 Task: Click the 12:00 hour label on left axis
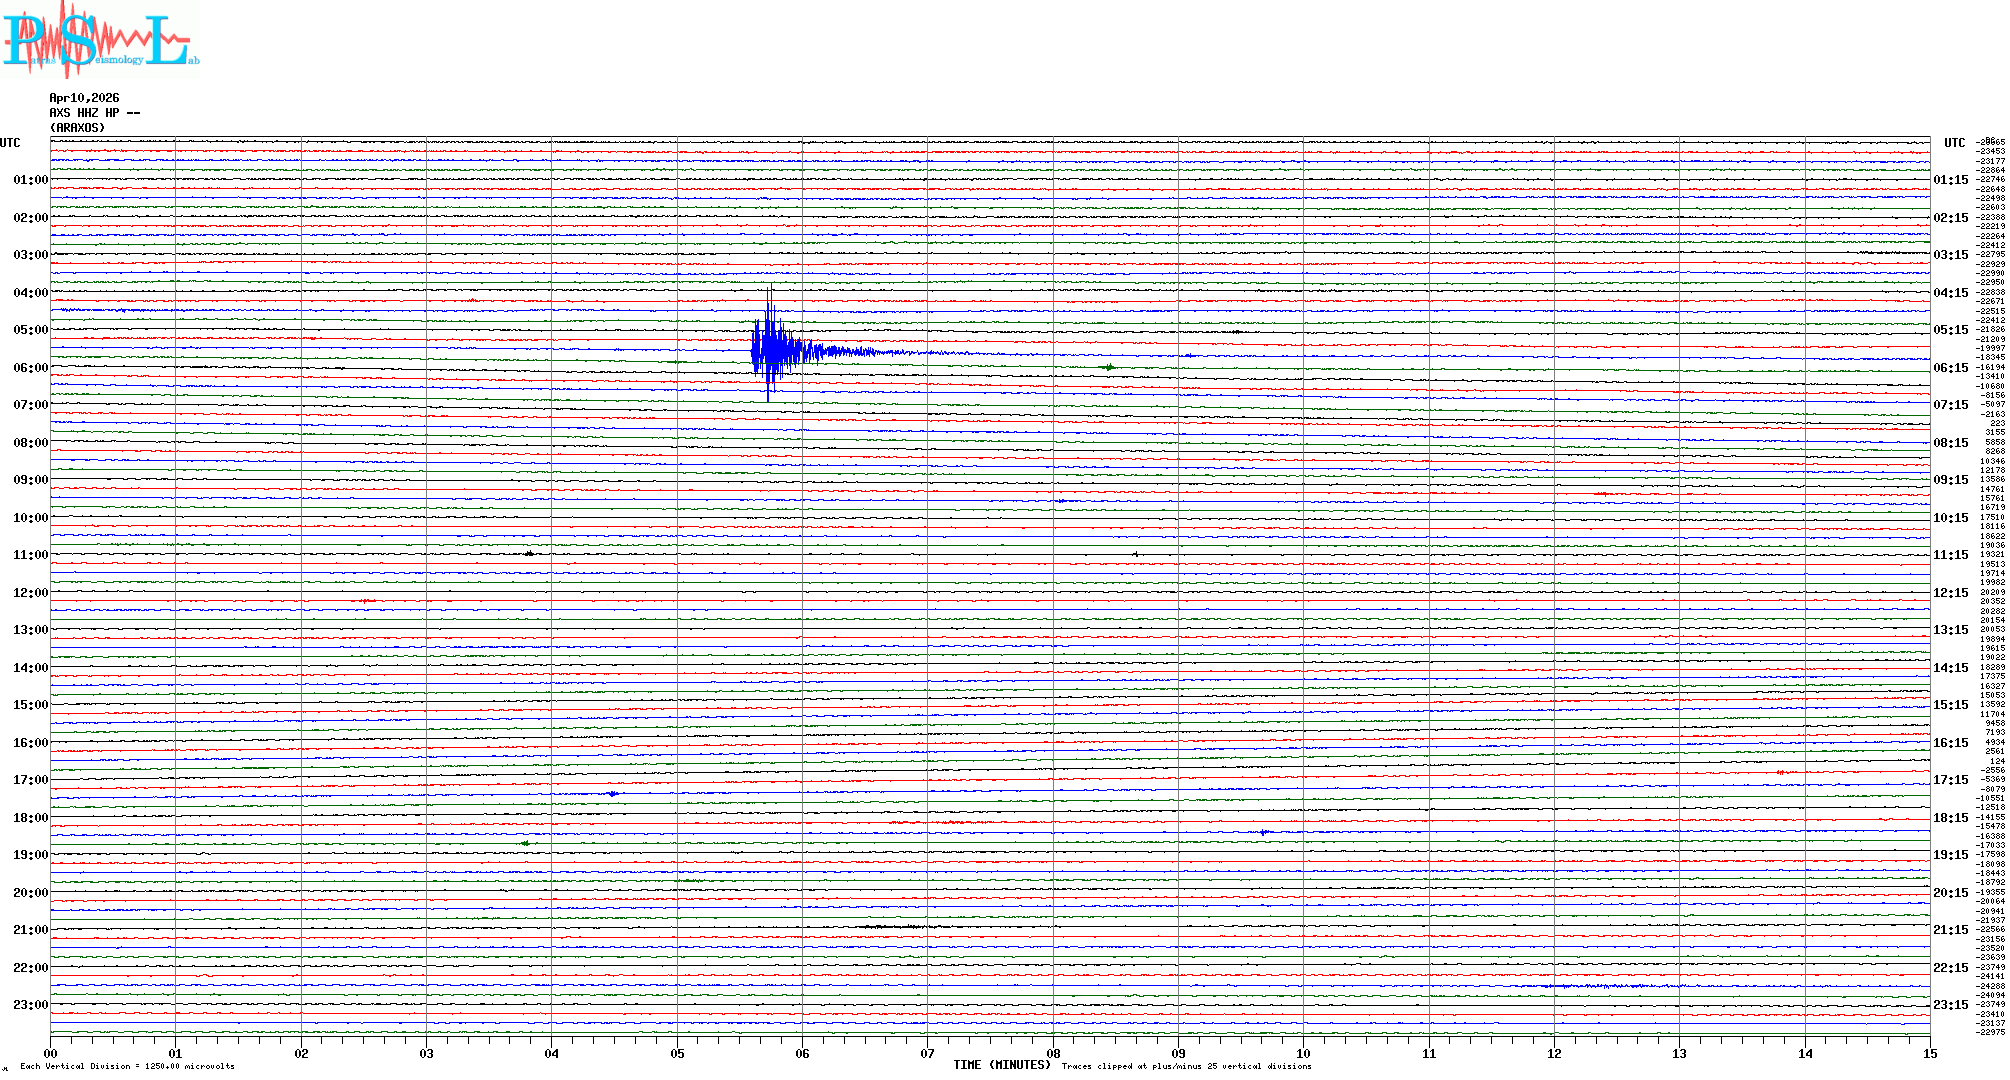[30, 593]
